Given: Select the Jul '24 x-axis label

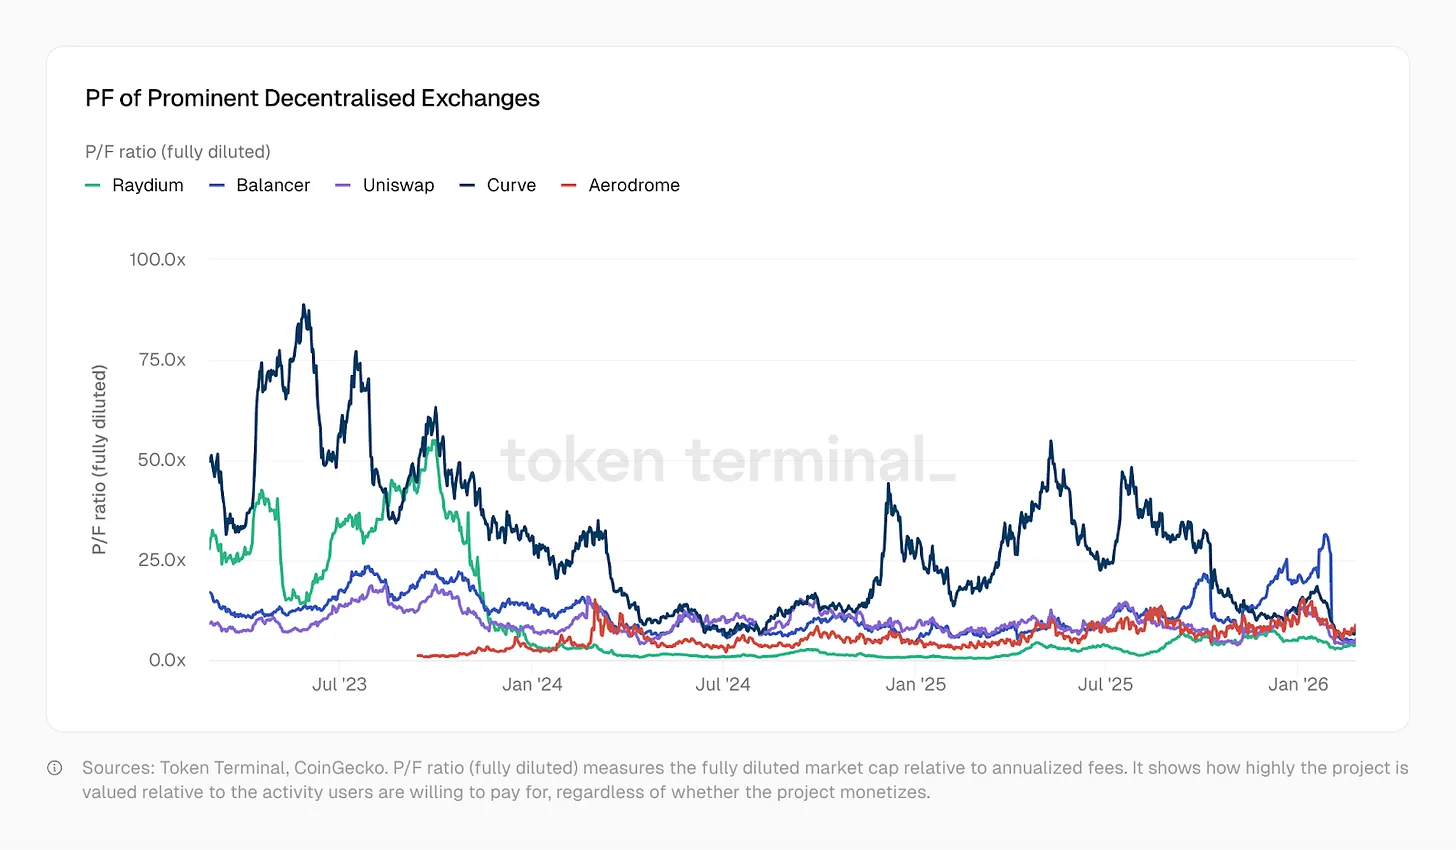Looking at the screenshot, I should [723, 684].
